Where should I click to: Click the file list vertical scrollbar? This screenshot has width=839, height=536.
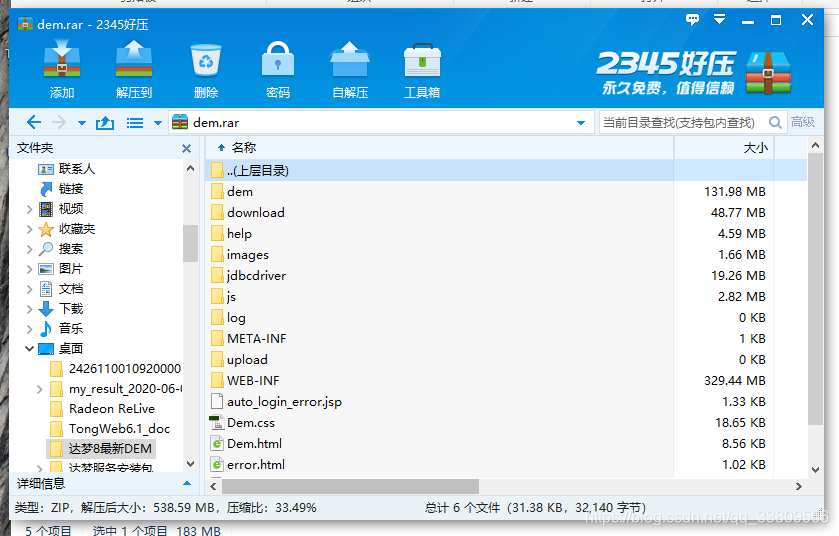click(x=815, y=289)
